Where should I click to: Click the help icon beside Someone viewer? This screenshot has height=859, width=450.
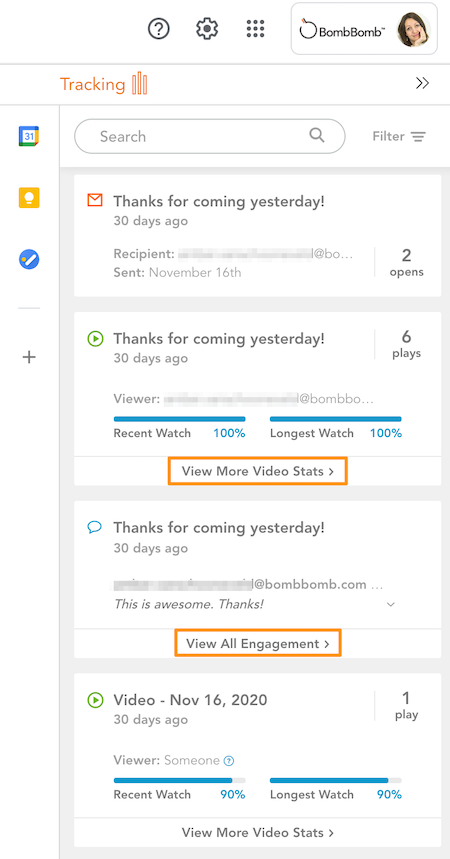click(x=230, y=760)
